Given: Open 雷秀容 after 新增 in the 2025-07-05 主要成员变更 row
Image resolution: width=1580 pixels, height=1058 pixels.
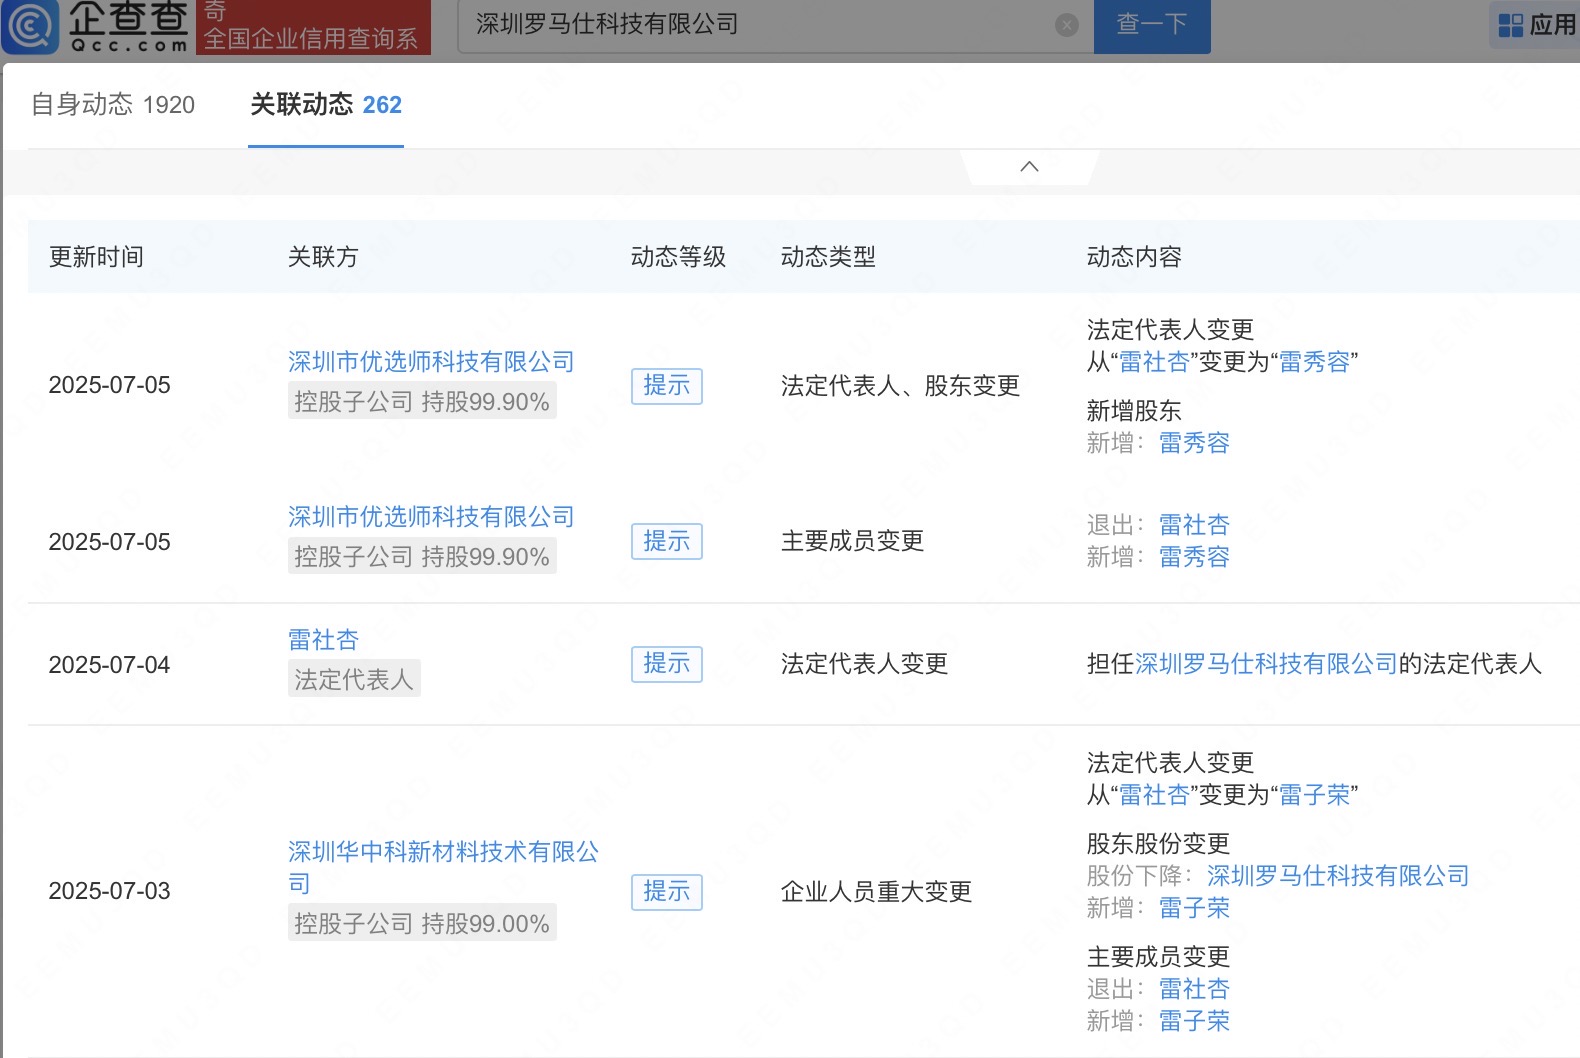Looking at the screenshot, I should tap(1194, 557).
